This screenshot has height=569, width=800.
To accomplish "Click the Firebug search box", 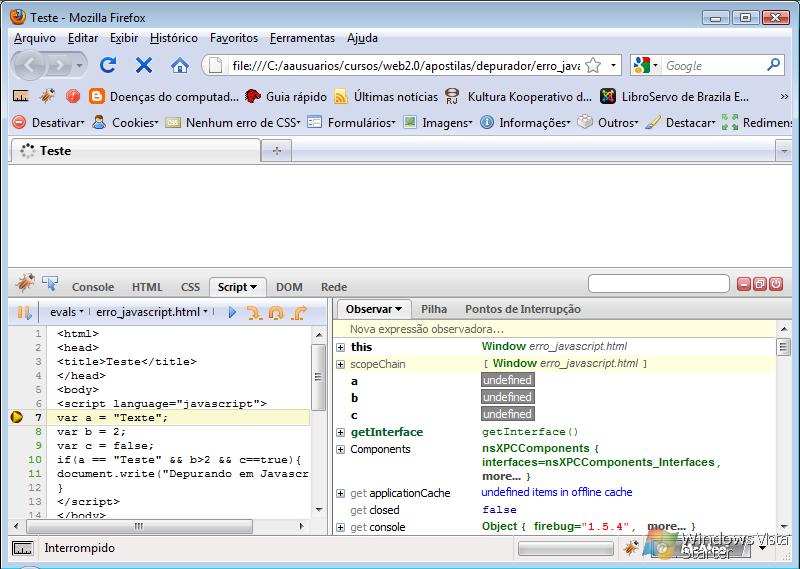I will coord(659,284).
